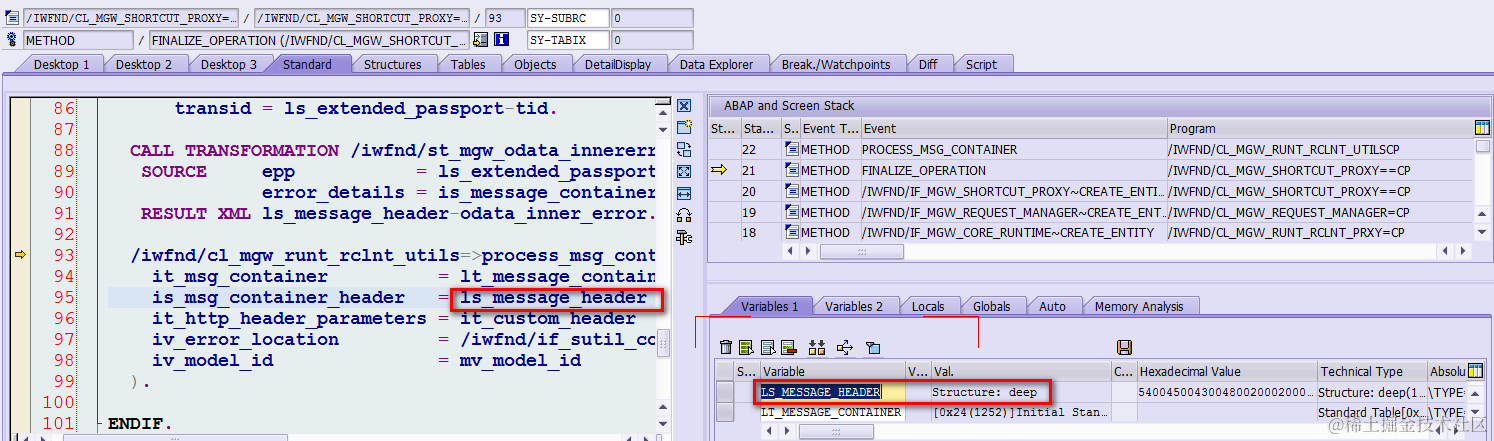Click breakpoint margin at line 93

tap(20, 255)
